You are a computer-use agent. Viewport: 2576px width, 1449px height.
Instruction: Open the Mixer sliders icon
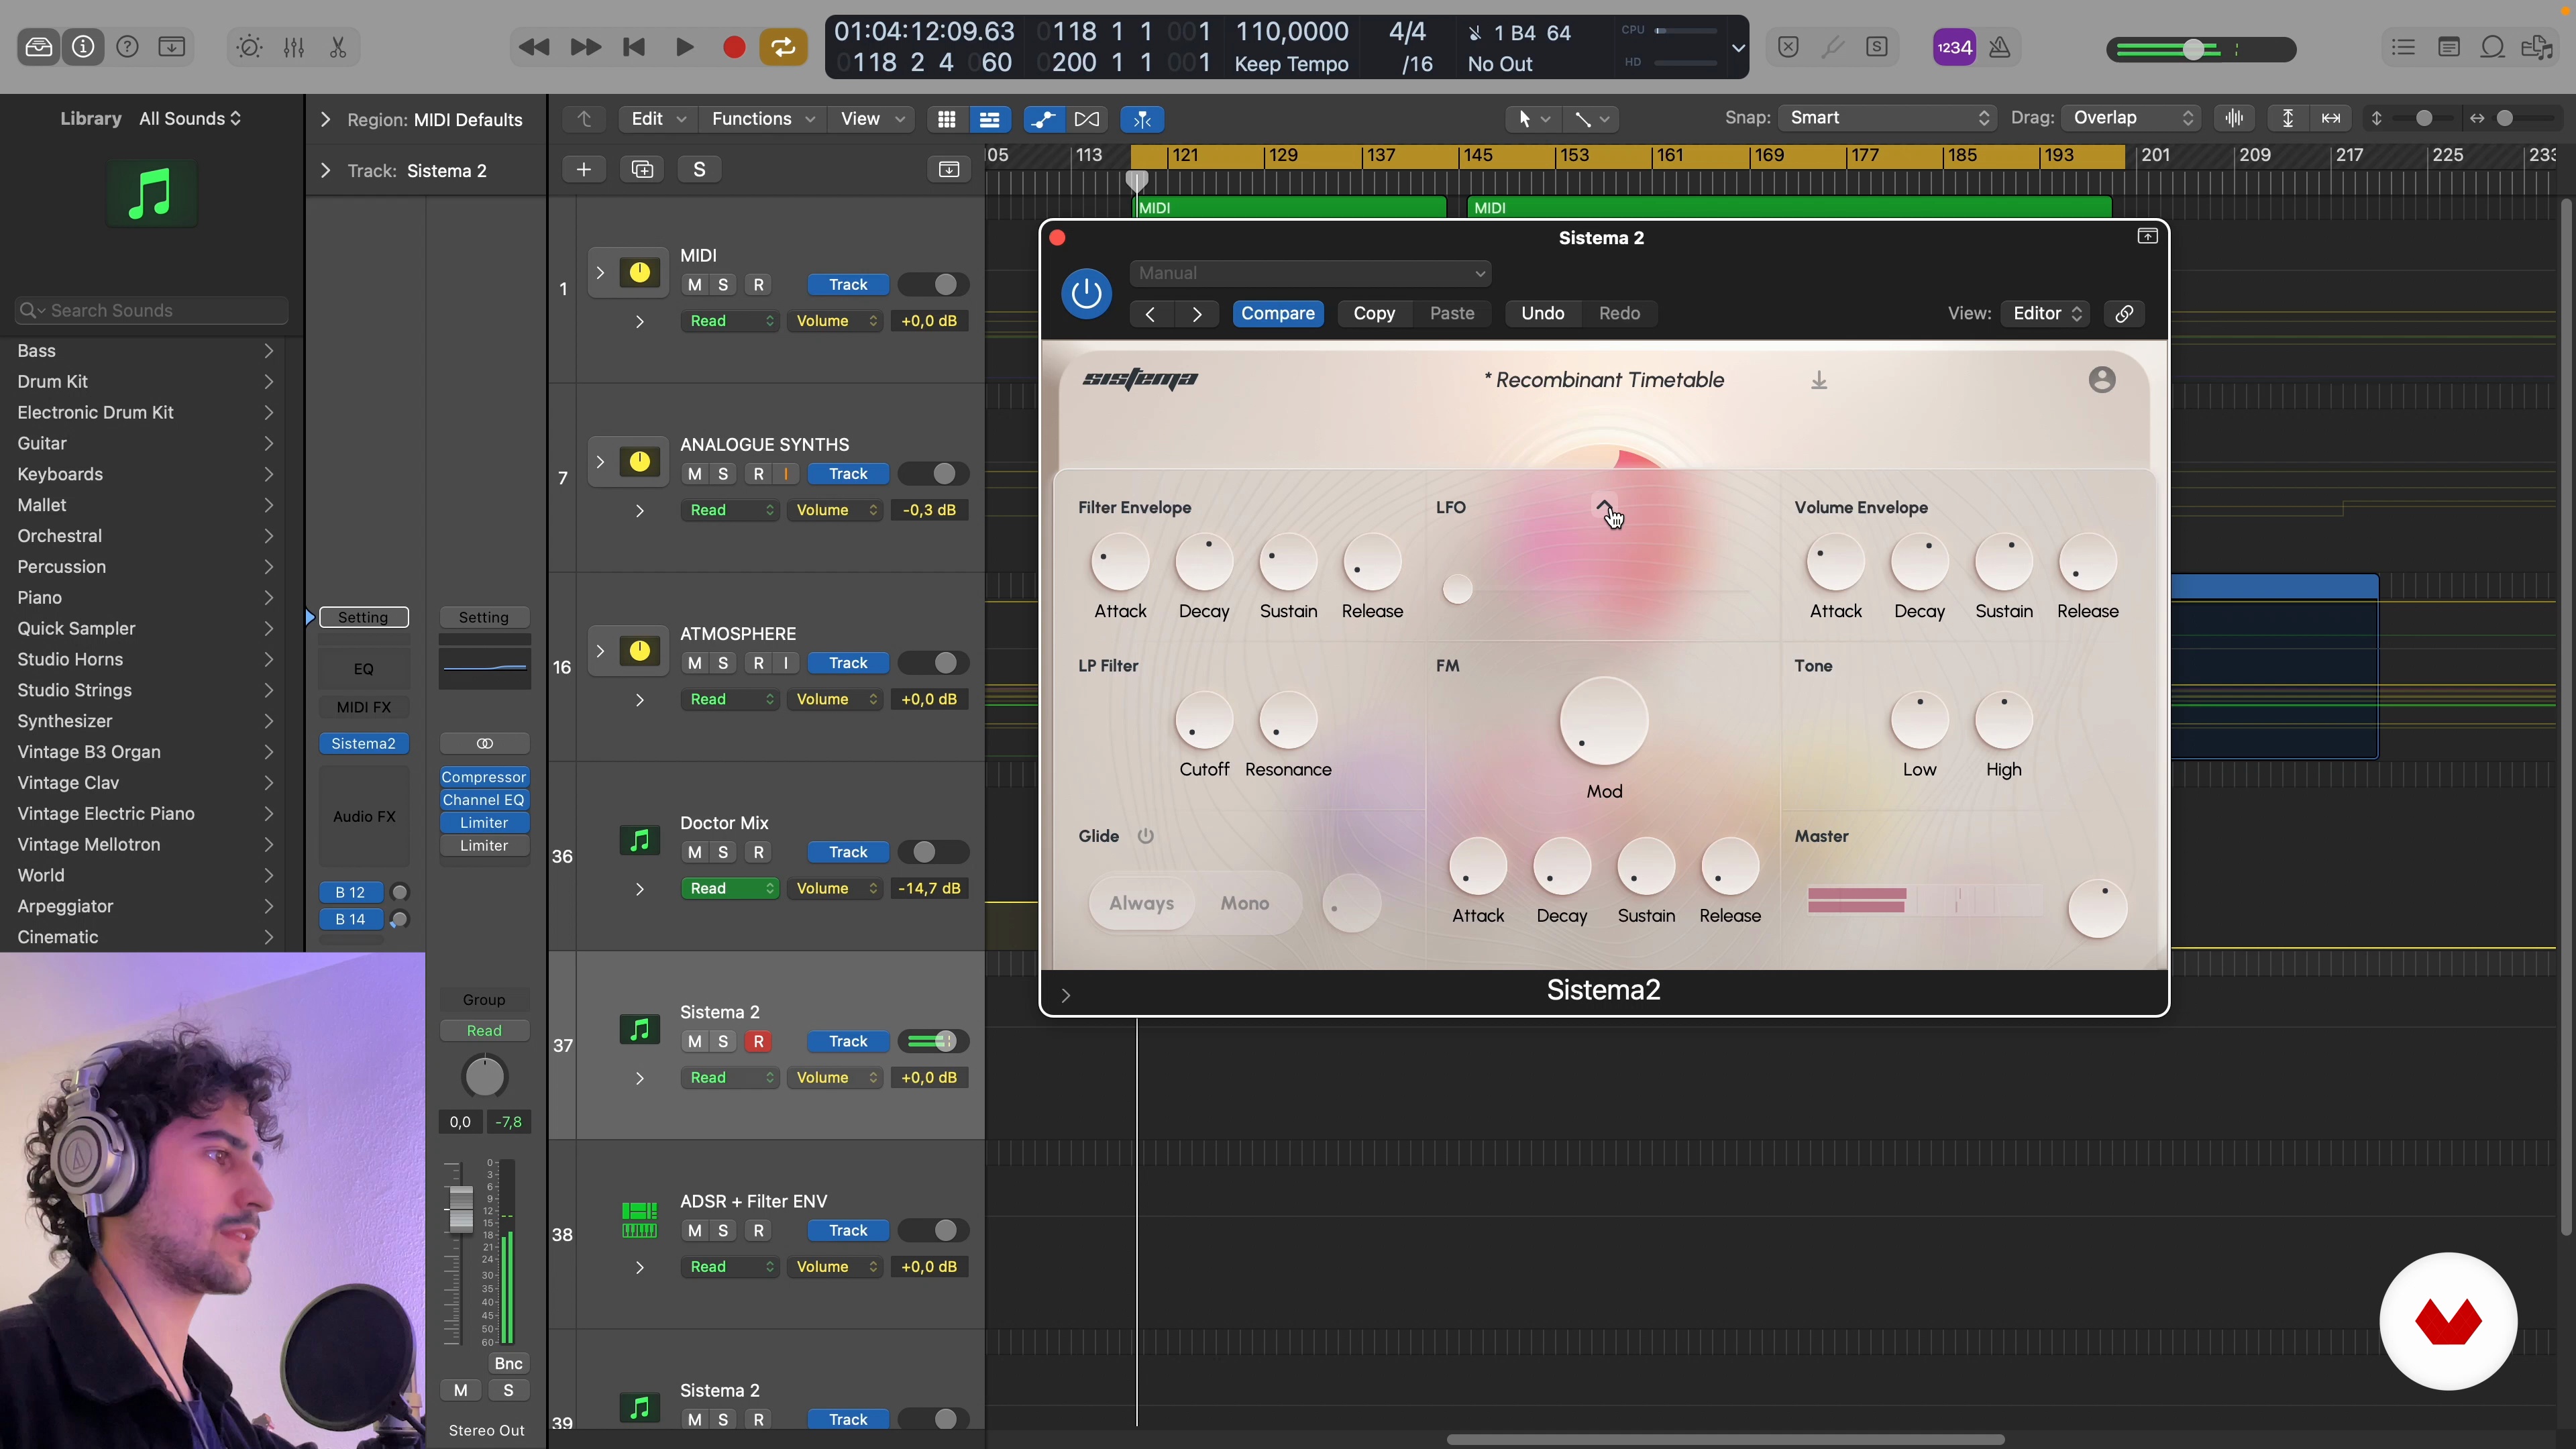pyautogui.click(x=294, y=47)
